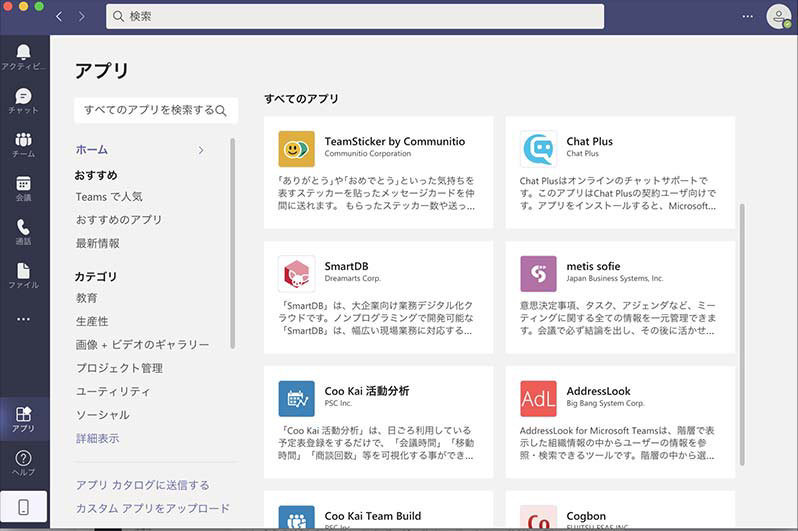Select the 教育 category
The height and width of the screenshot is (531, 798).
87,298
